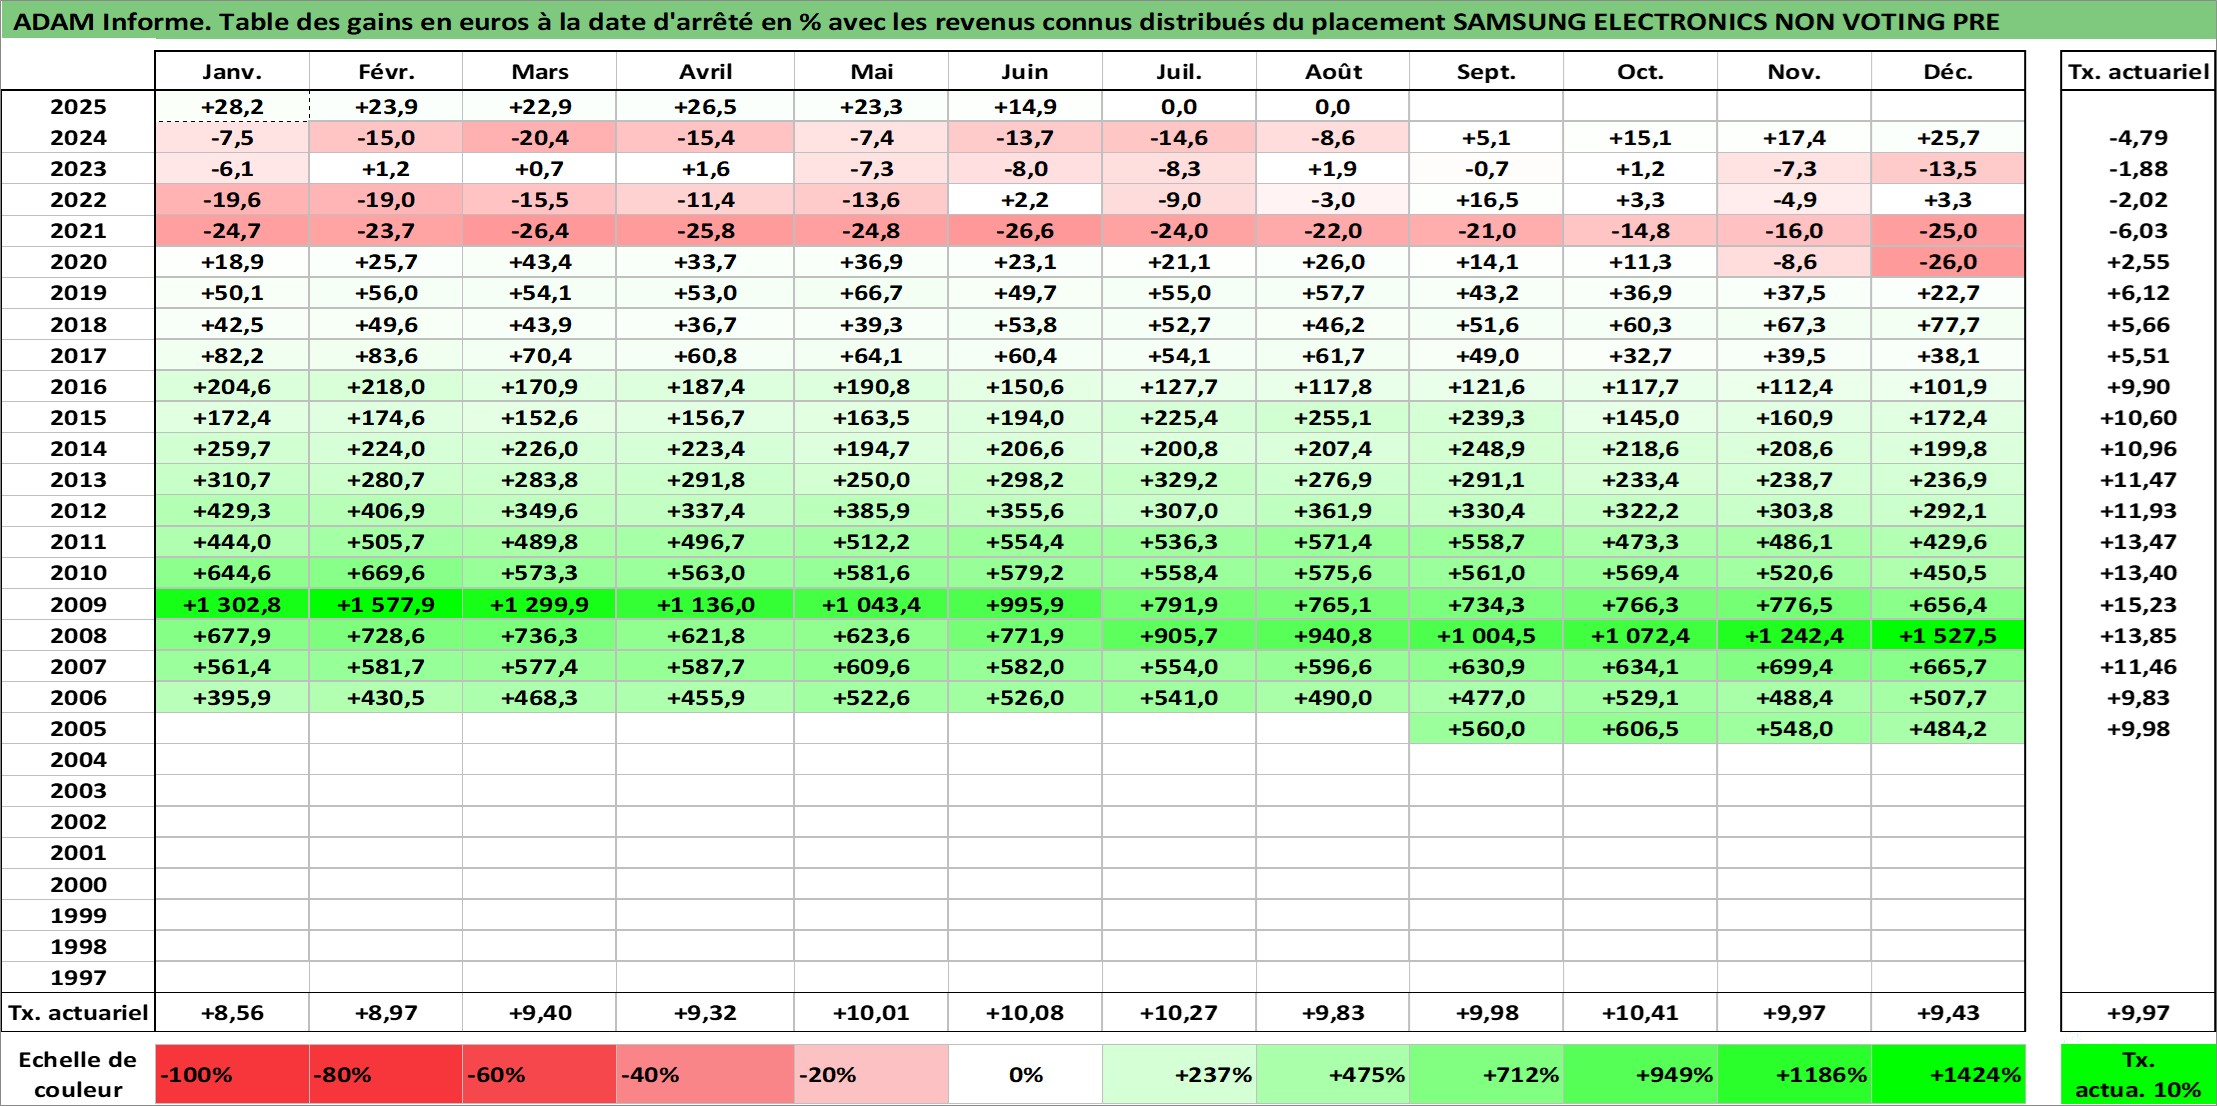Click the cell showing +16,5
Screen dimensions: 2217x1106
(1486, 200)
